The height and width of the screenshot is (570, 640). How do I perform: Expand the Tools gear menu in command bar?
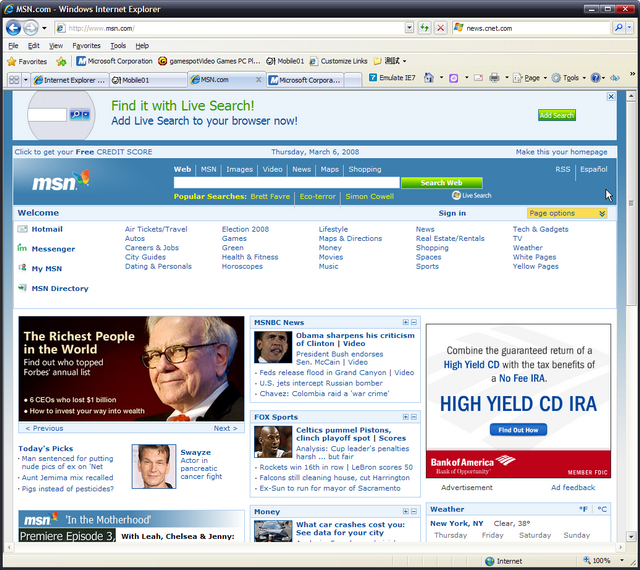[569, 78]
